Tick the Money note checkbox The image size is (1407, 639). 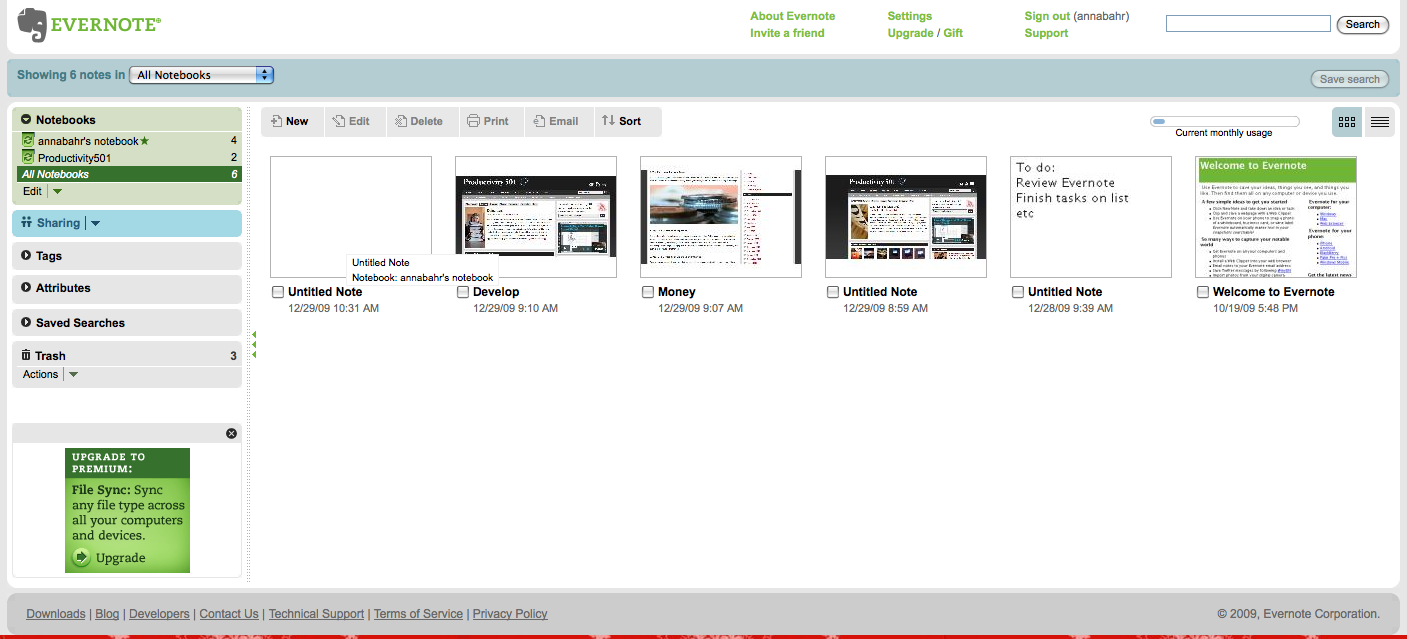[648, 292]
